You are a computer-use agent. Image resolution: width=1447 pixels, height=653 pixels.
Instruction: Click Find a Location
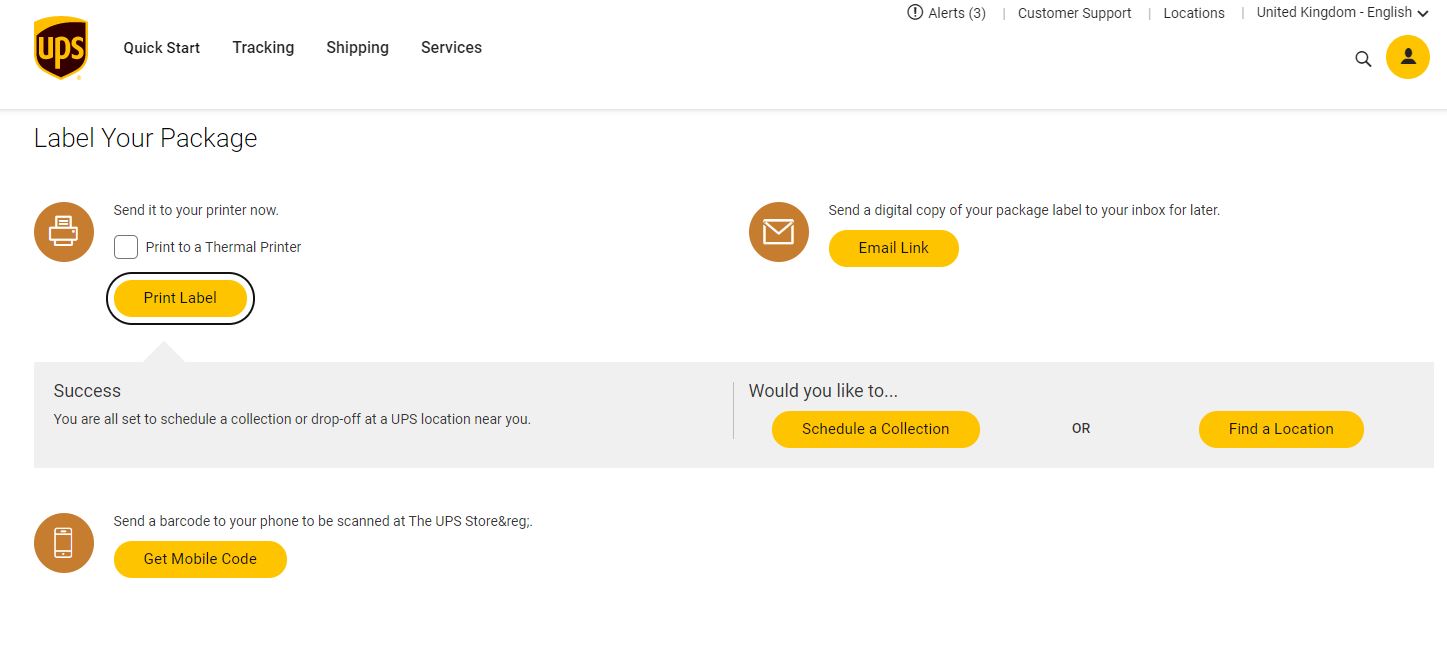tap(1280, 428)
